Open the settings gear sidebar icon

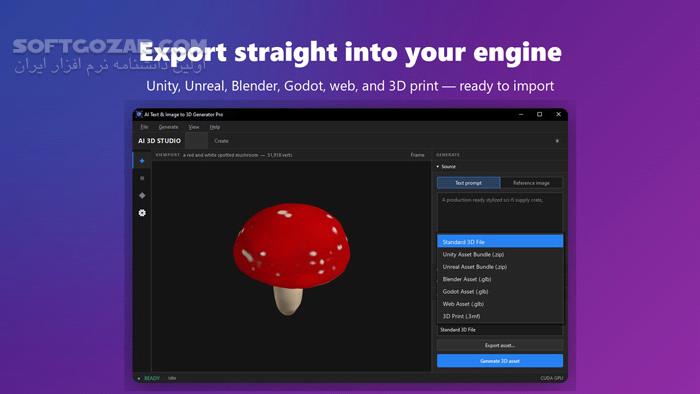click(142, 213)
